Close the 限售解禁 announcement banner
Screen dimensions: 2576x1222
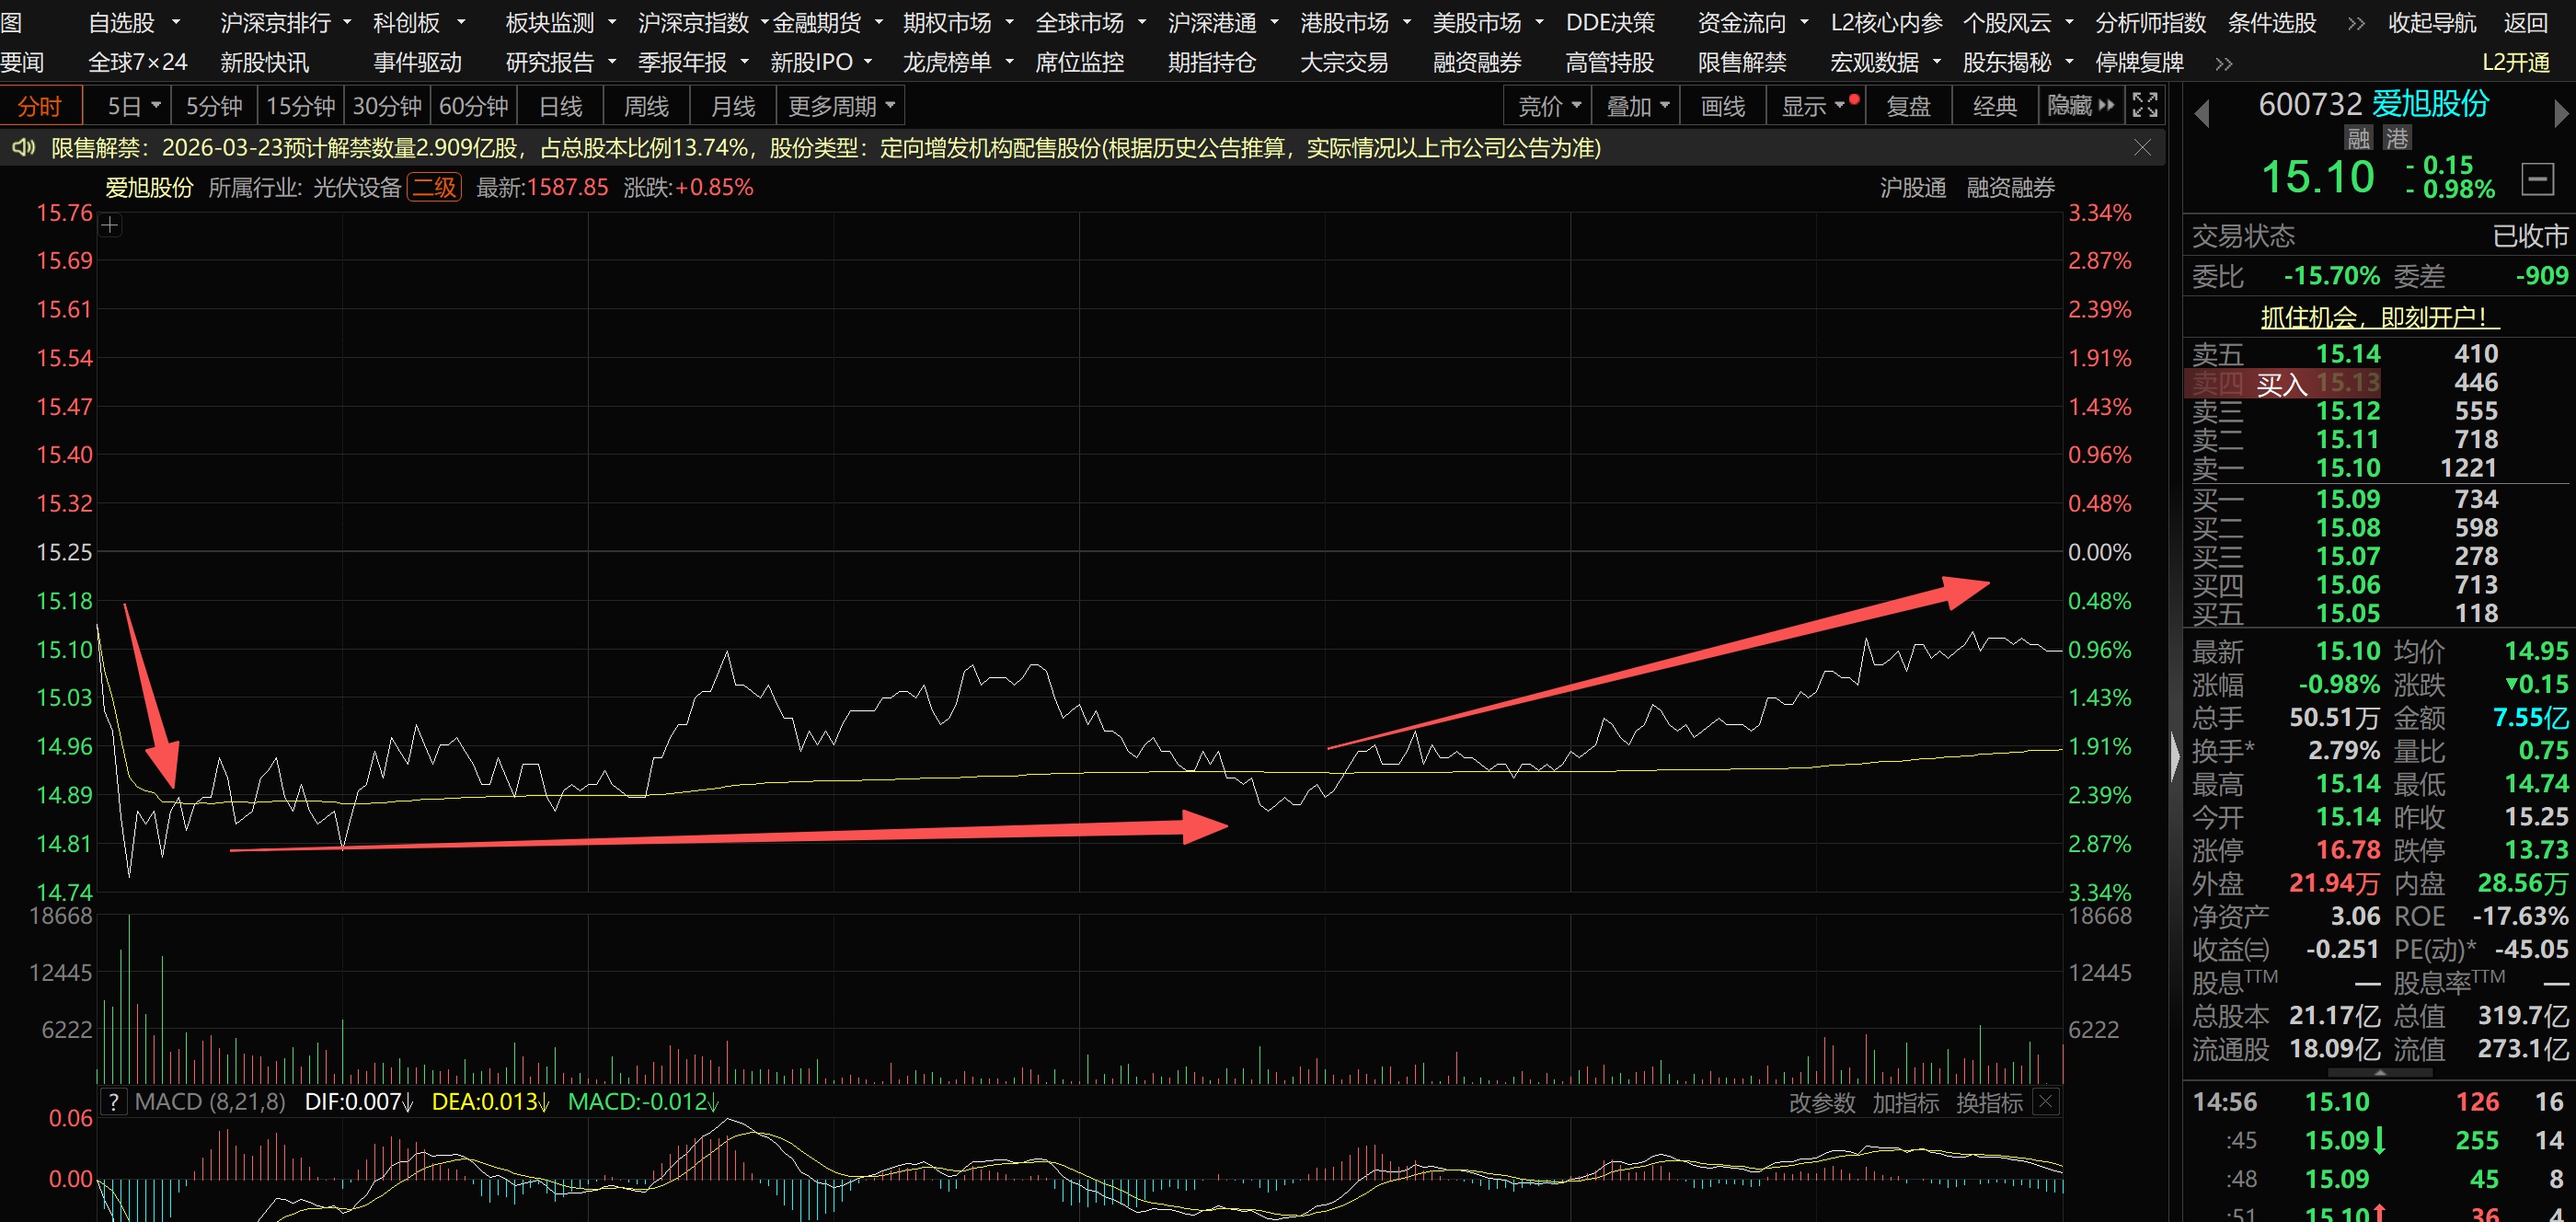2142,148
